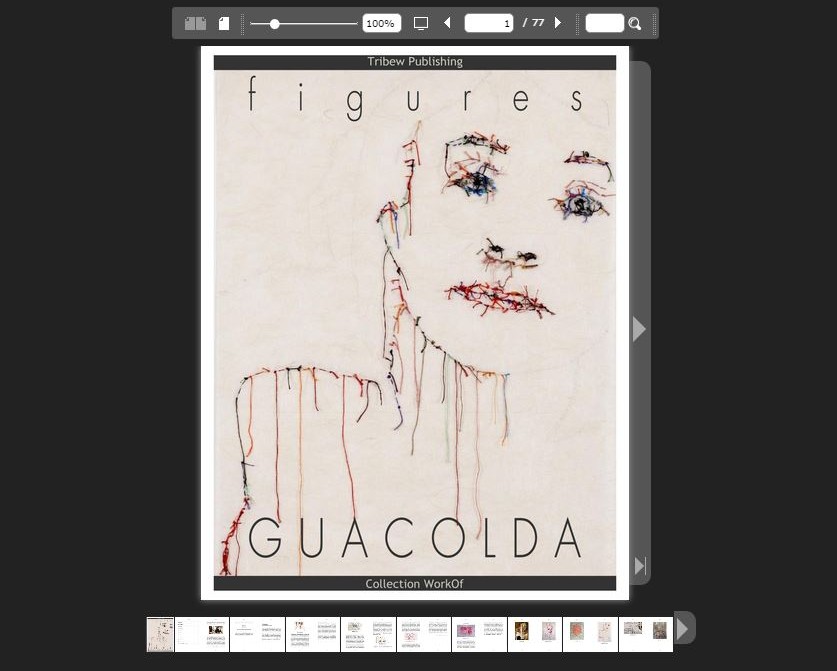Viewport: 837px width, 671px height.
Task: Open the sixth thumbnail spread
Action: point(424,634)
